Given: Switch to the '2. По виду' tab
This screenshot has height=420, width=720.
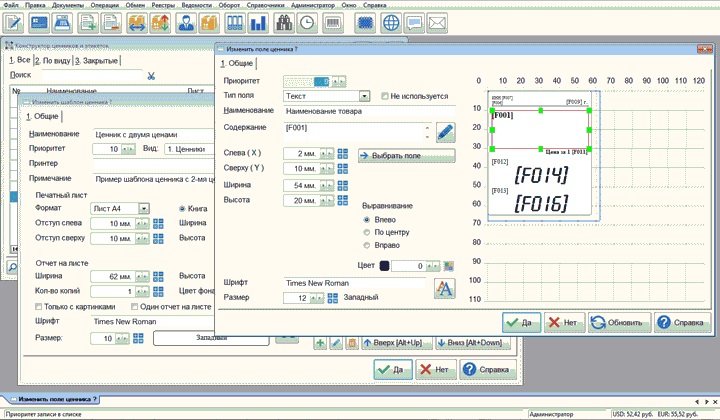Looking at the screenshot, I should [x=50, y=62].
